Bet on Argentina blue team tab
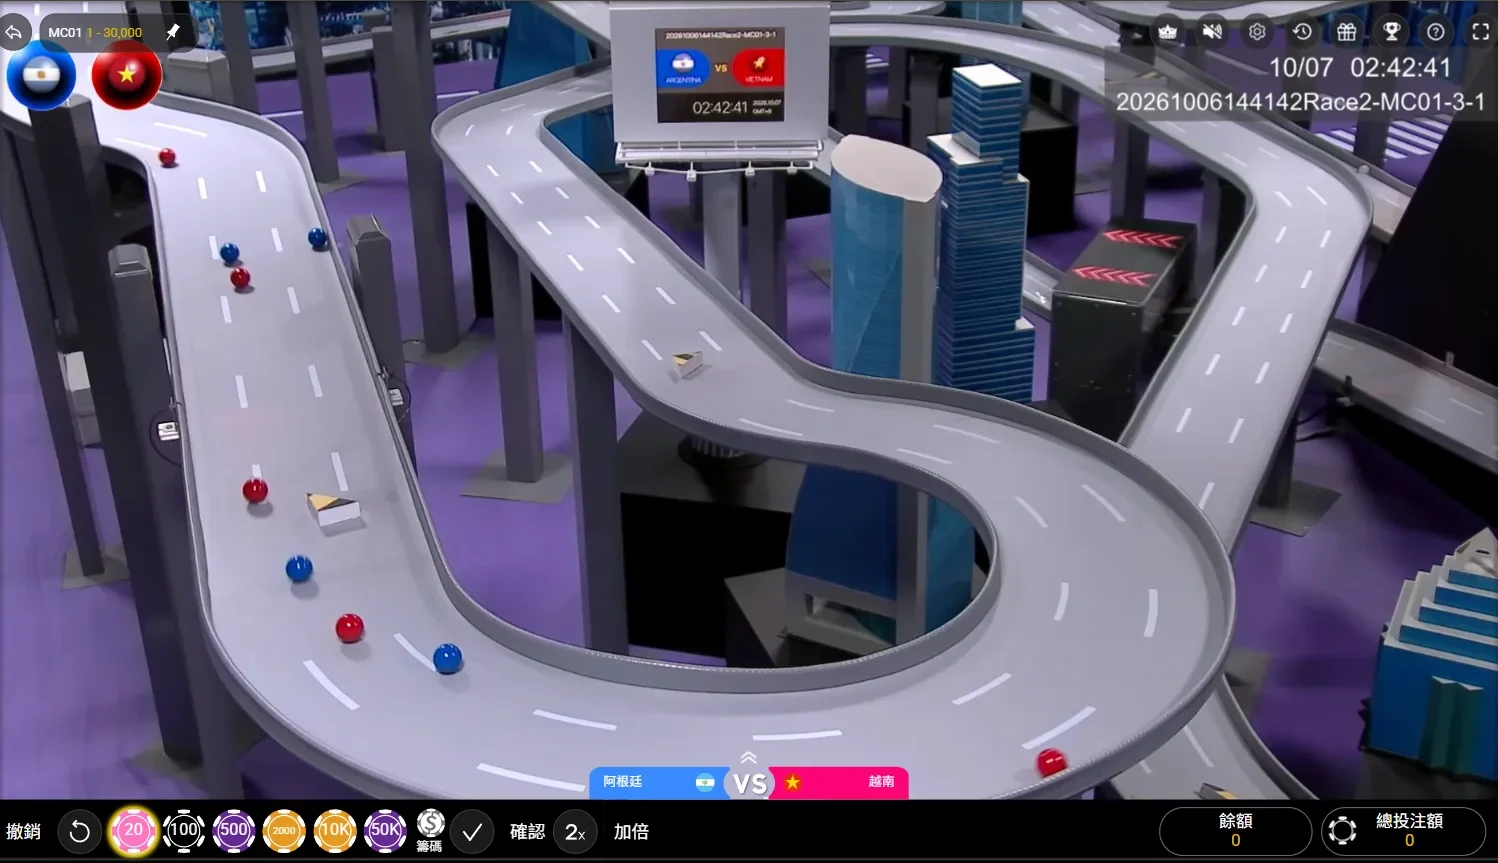 click(660, 782)
